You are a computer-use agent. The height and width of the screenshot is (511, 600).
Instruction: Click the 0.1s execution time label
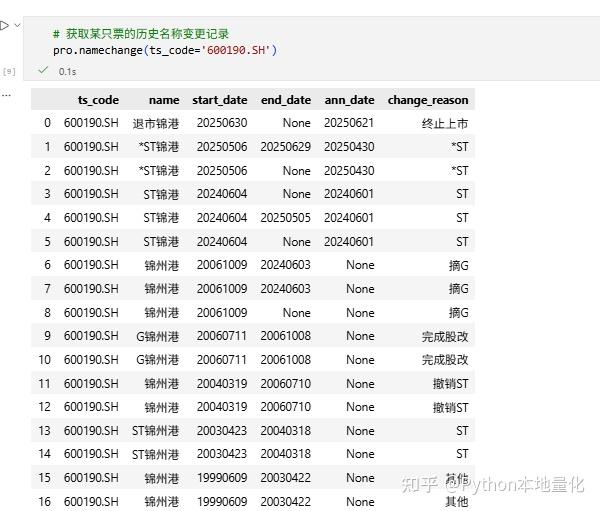[x=67, y=72]
